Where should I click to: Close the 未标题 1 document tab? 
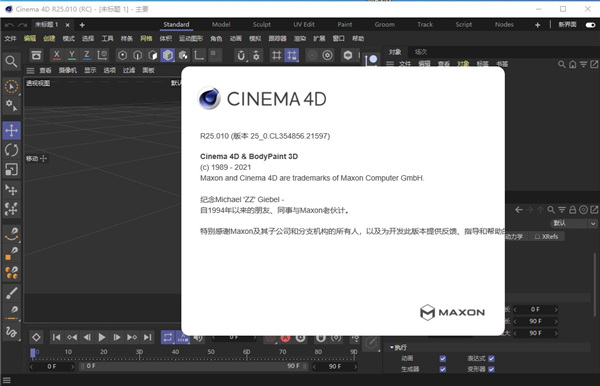tap(67, 25)
